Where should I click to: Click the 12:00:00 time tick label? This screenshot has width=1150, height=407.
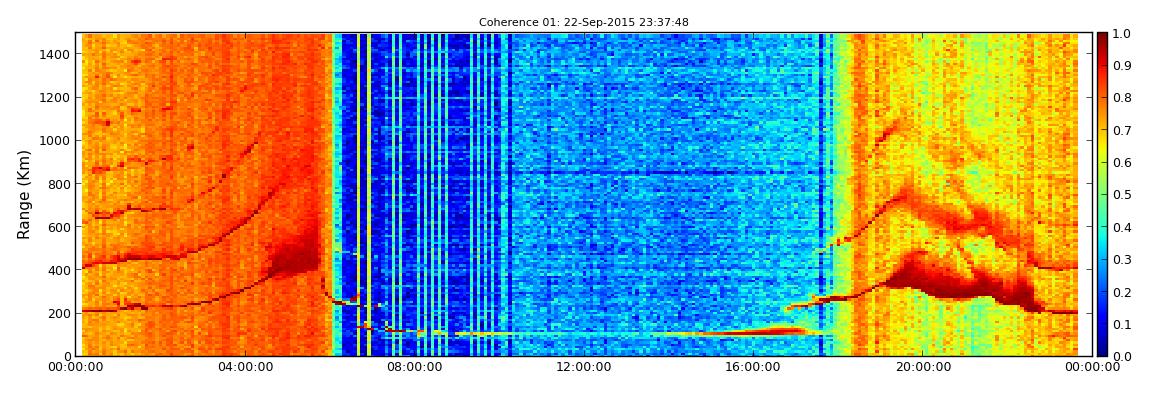coord(582,367)
